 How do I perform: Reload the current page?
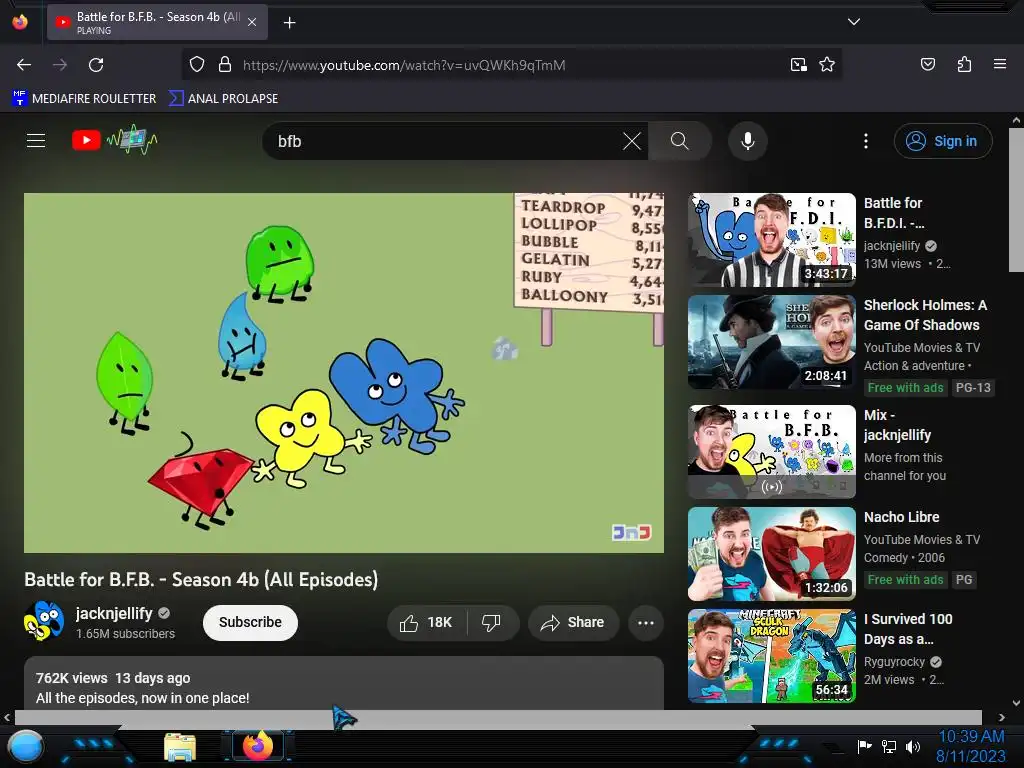point(96,65)
